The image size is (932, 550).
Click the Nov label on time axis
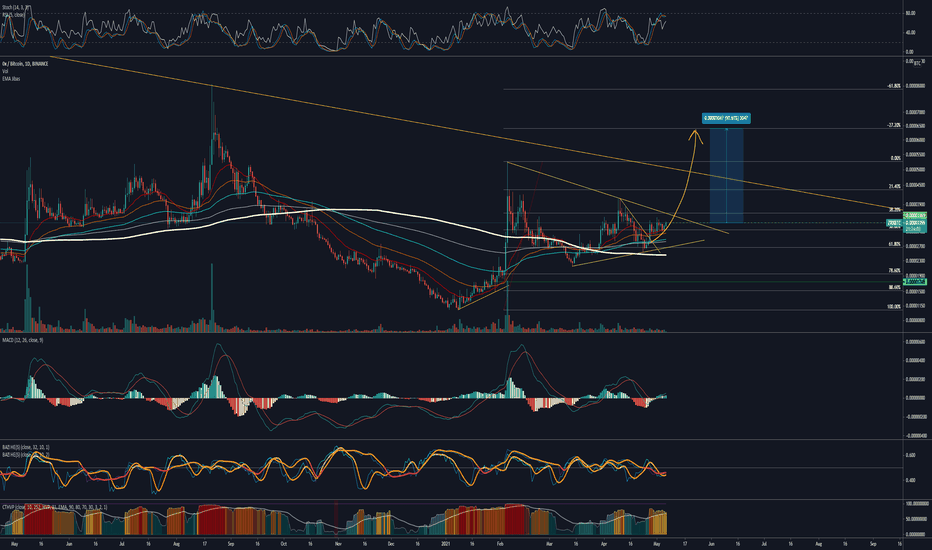click(x=337, y=543)
